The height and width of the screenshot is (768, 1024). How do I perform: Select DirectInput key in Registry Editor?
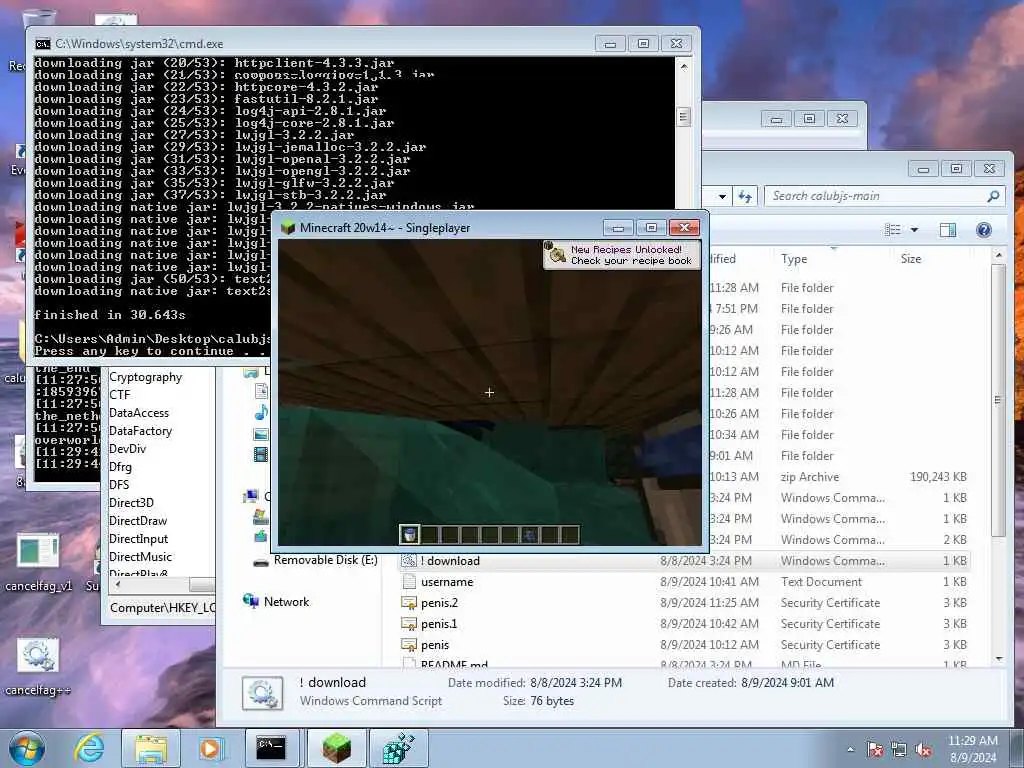coord(138,539)
